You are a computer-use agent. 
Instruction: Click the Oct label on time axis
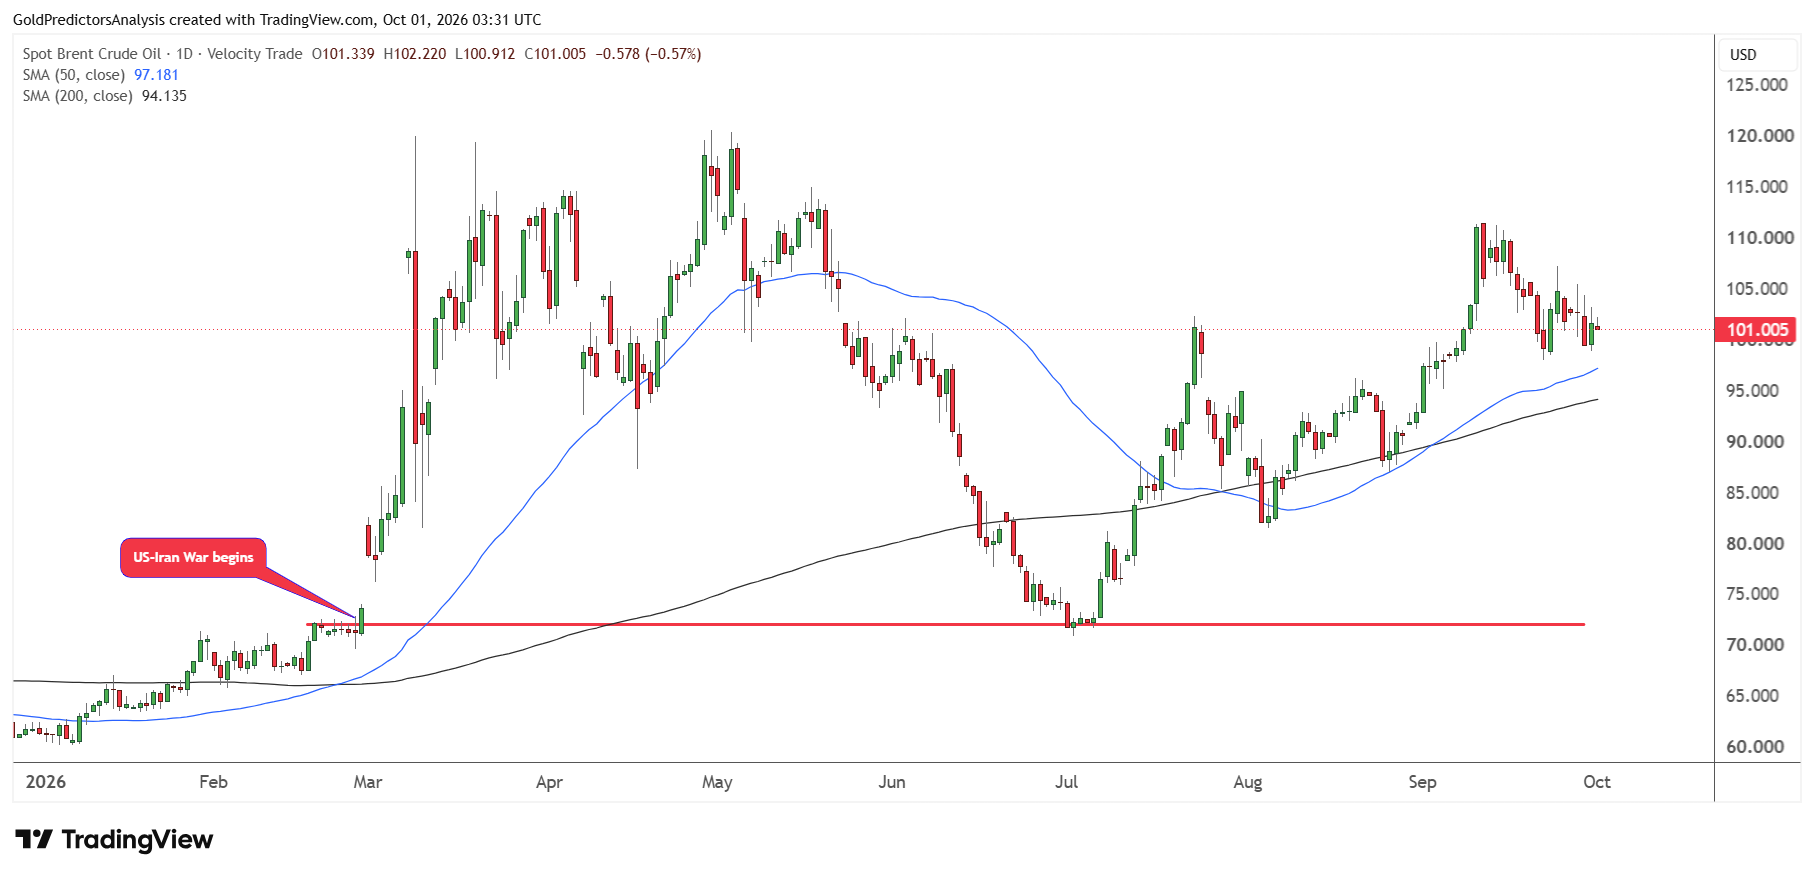coord(1597,782)
